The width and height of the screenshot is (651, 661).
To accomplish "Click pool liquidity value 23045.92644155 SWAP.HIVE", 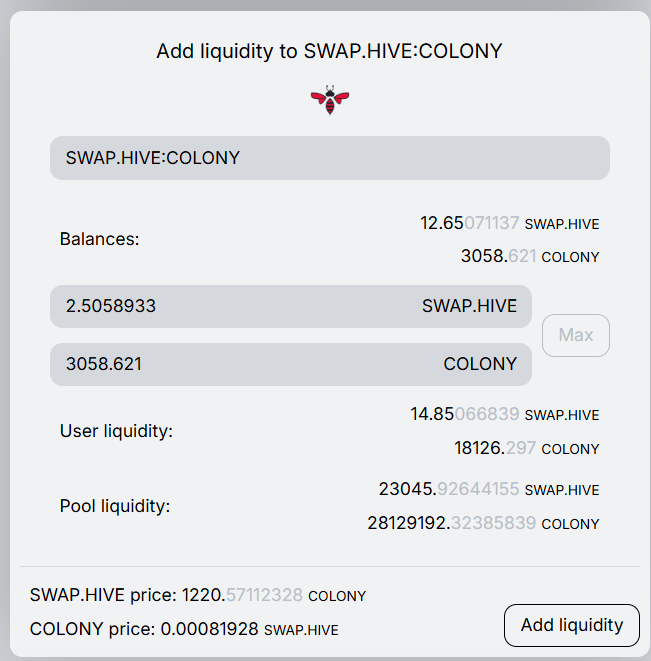I will coord(488,489).
